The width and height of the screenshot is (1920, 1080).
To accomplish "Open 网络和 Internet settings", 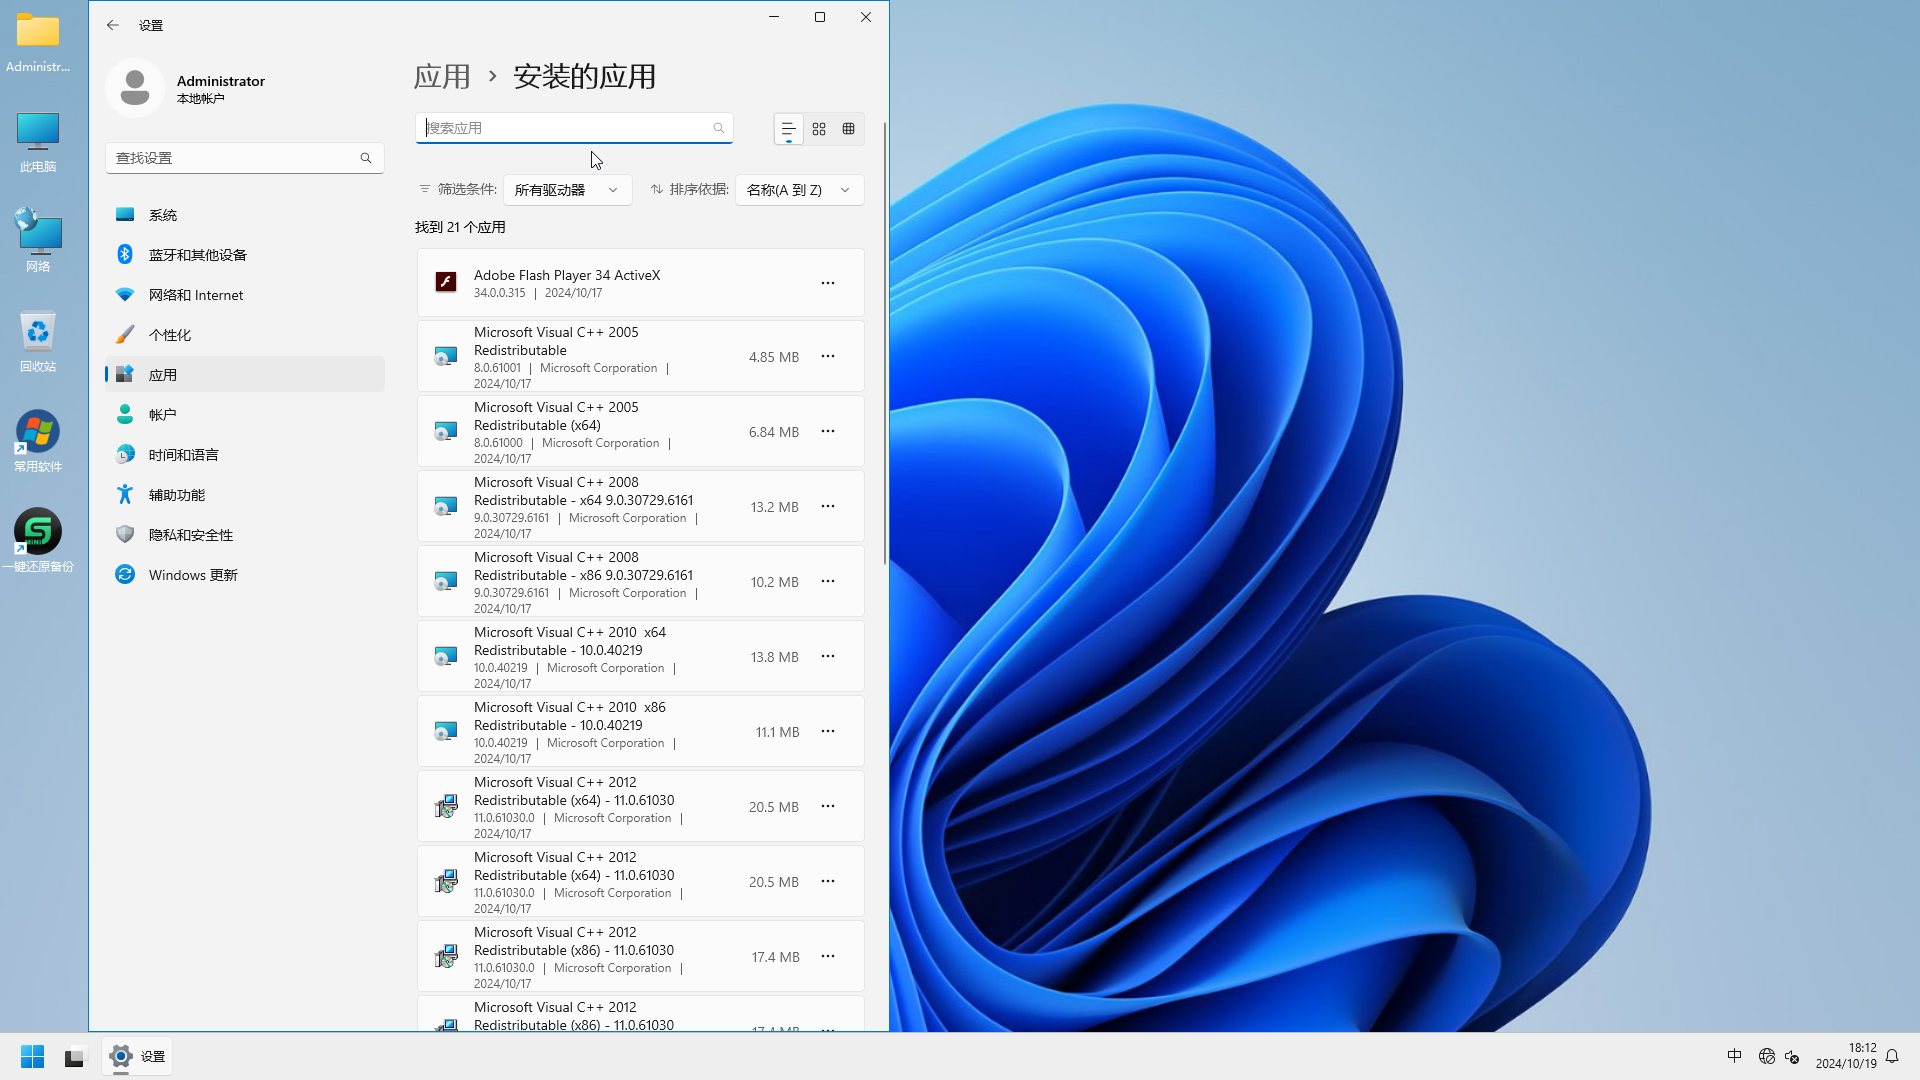I will pyautogui.click(x=245, y=295).
